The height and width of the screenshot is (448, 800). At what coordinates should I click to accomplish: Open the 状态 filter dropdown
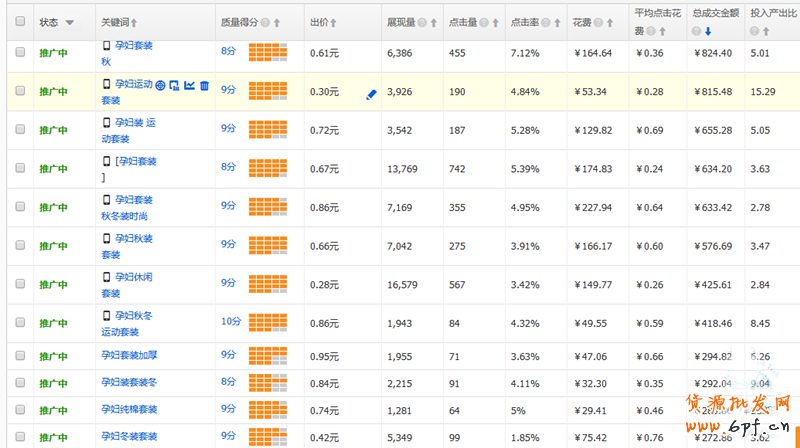[x=69, y=22]
